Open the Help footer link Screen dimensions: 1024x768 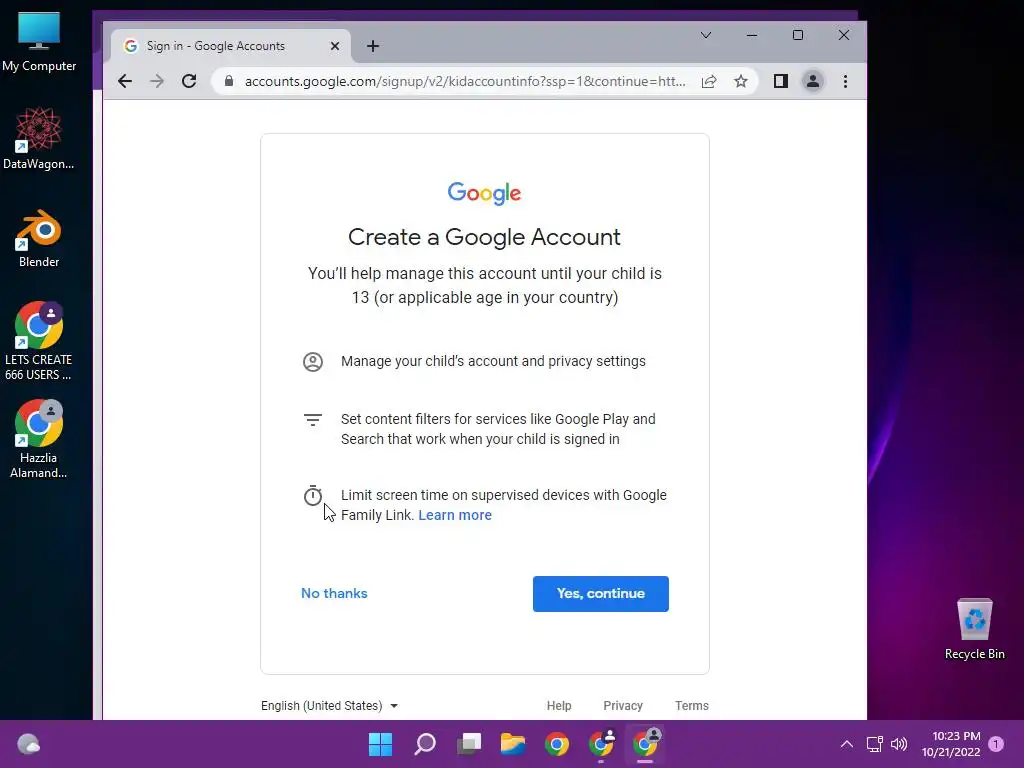559,705
